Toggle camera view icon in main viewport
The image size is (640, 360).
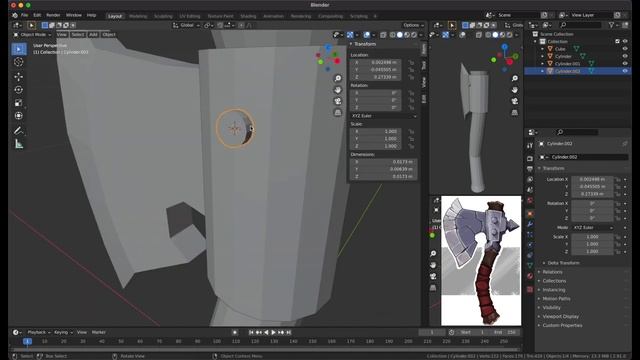pyautogui.click(x=338, y=101)
